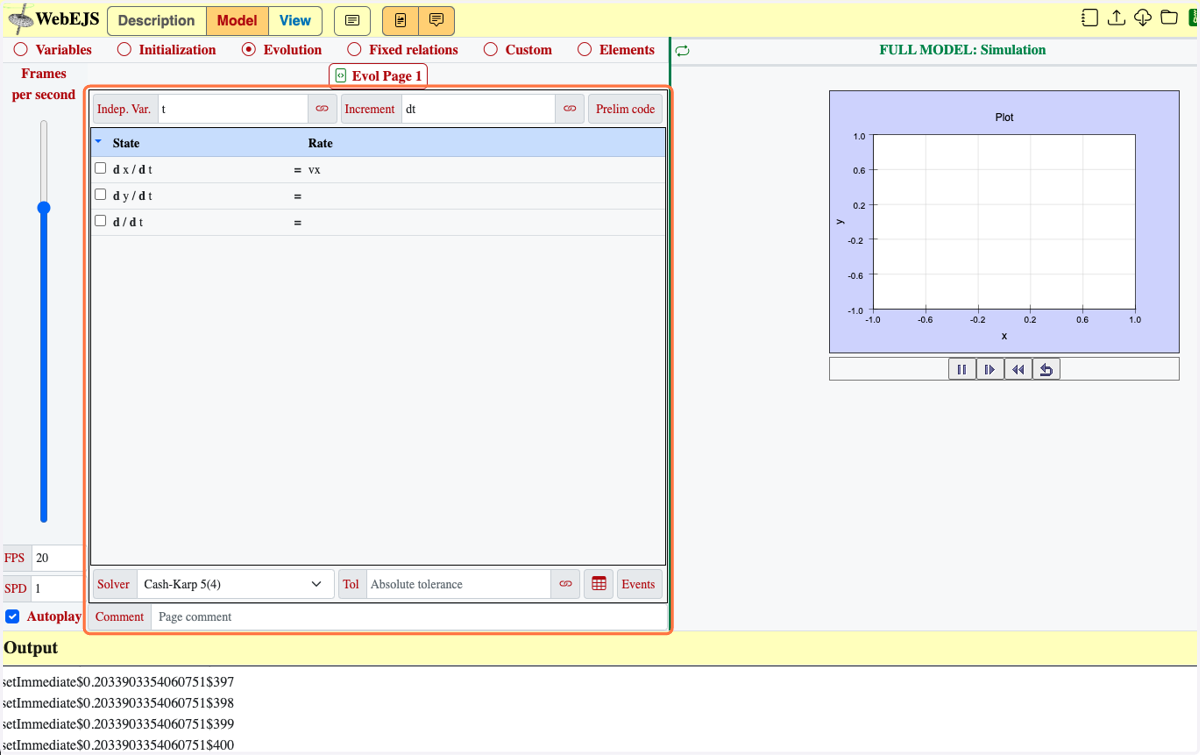Screen dimensions: 1200x755
Task: Click the upload icon in top-right toolbar
Action: (x=1116, y=18)
